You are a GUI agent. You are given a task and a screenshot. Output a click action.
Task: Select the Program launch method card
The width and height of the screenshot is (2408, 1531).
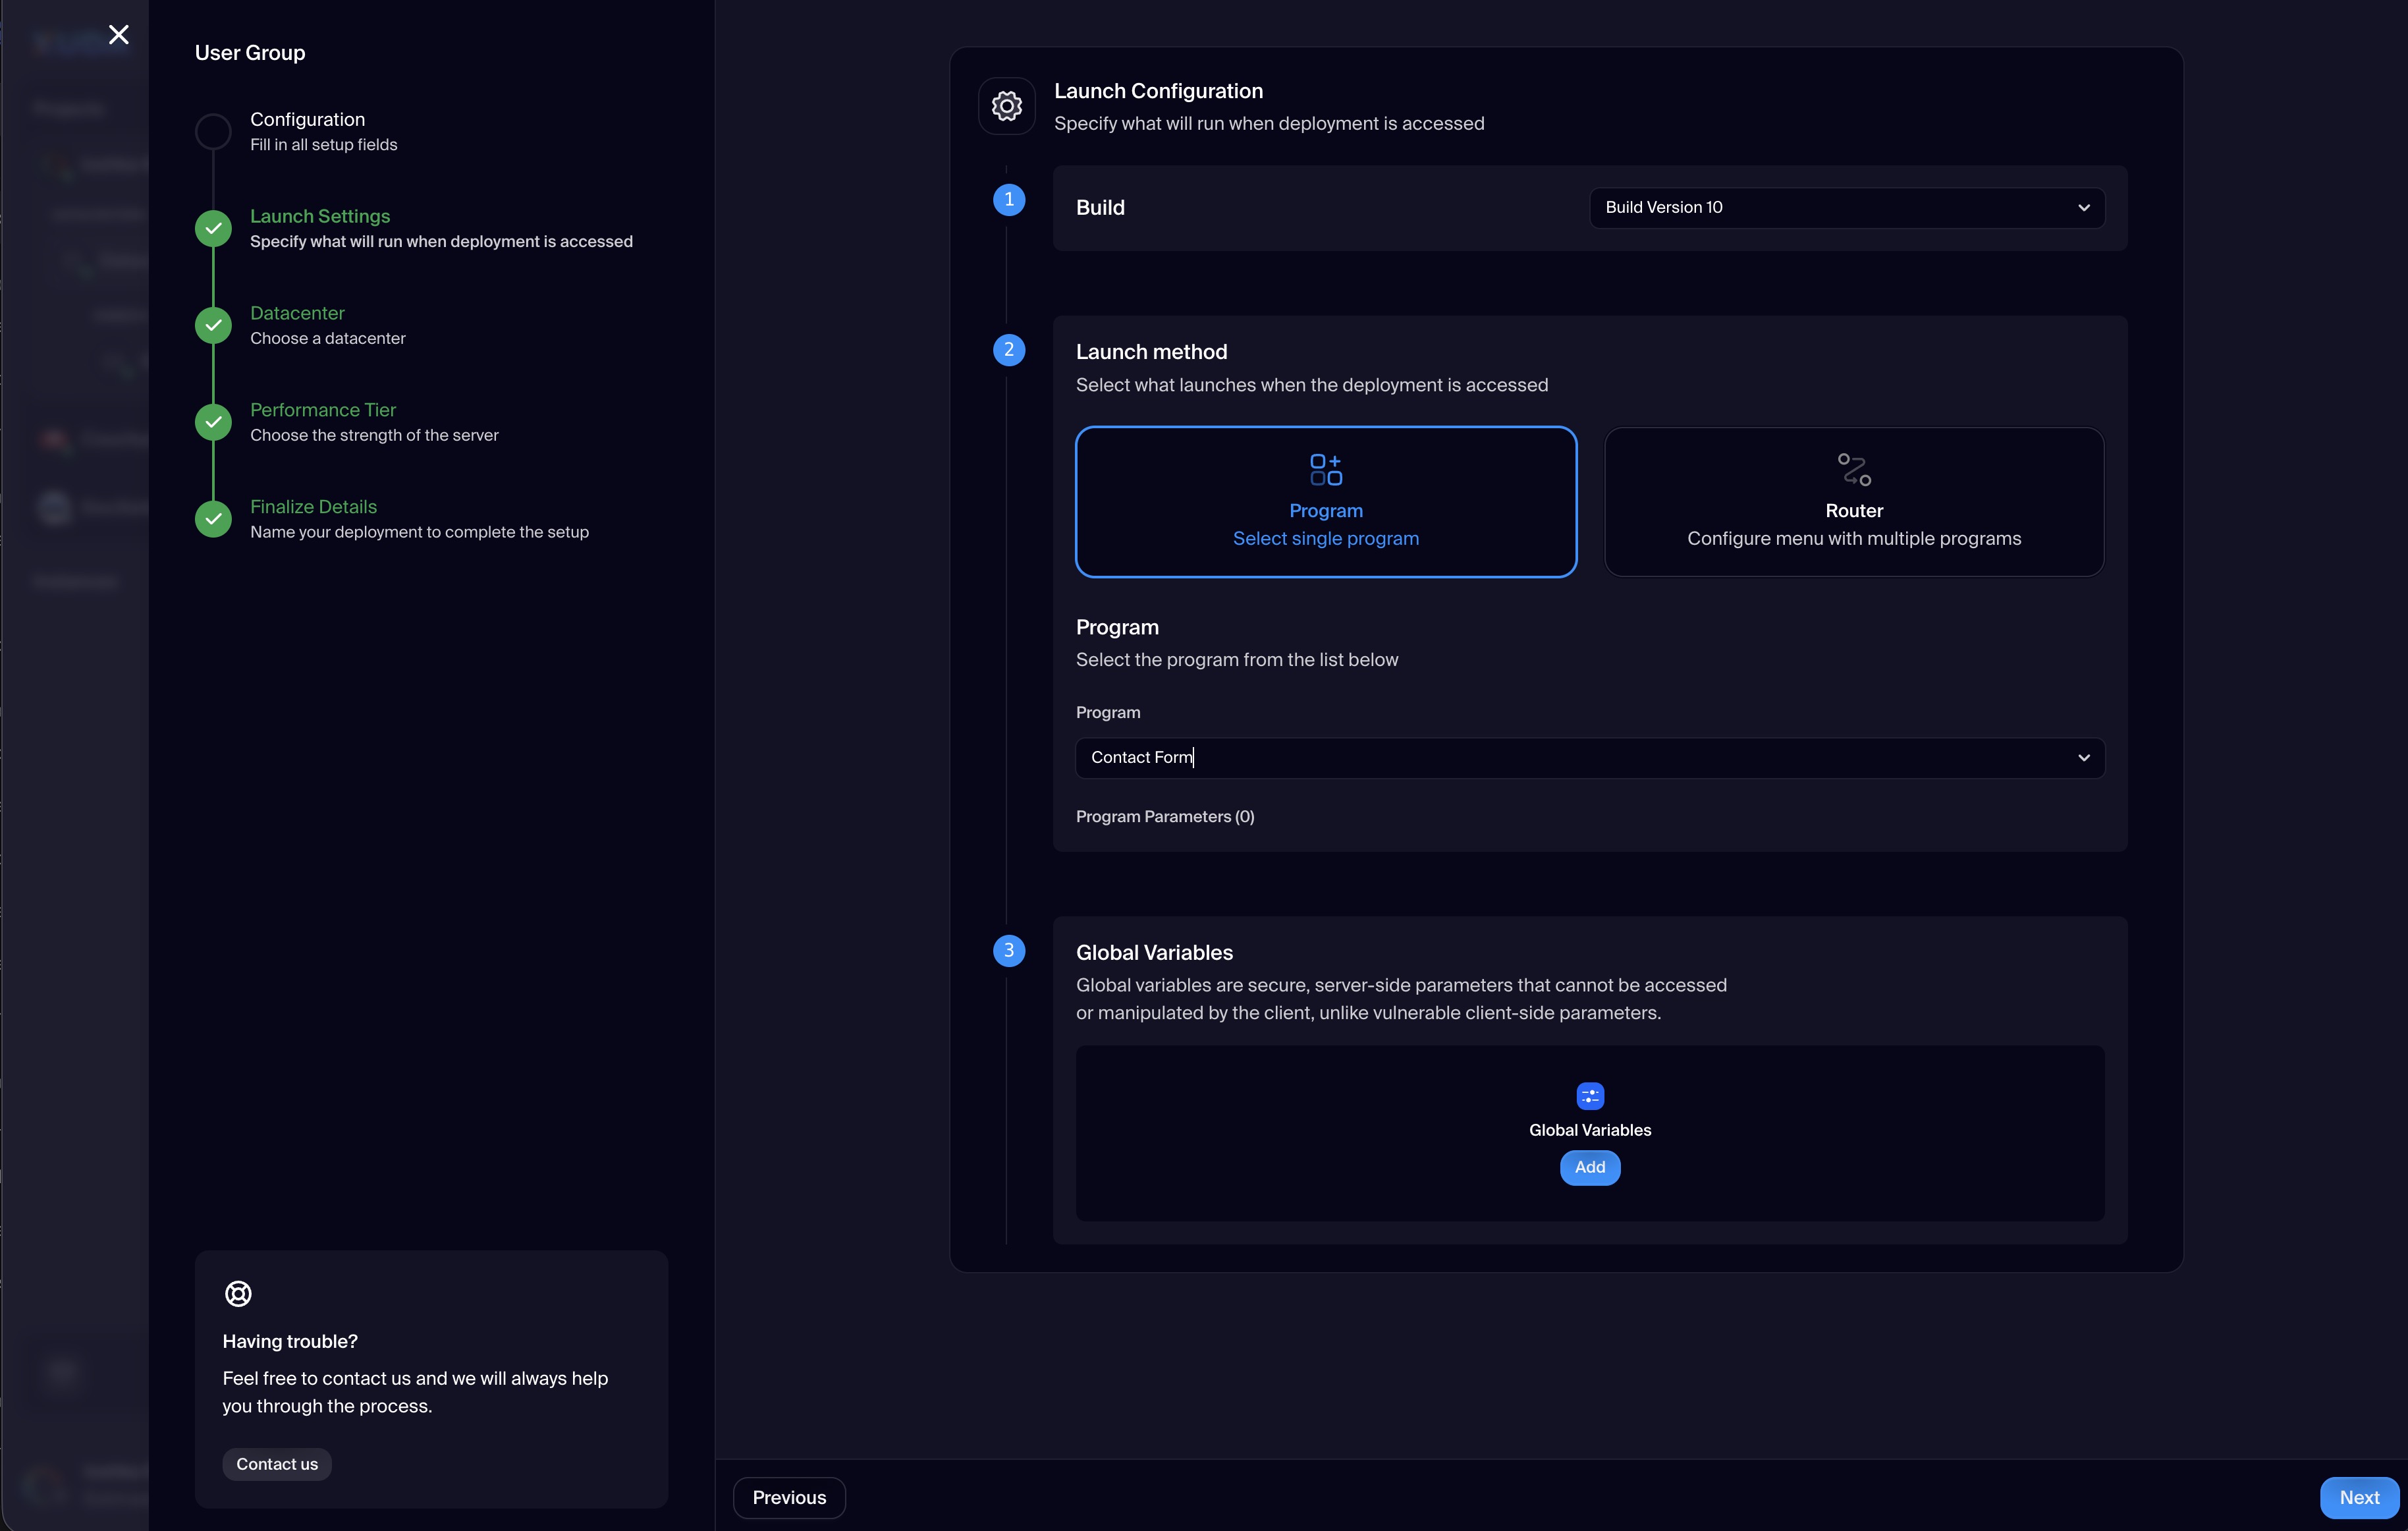[1326, 501]
